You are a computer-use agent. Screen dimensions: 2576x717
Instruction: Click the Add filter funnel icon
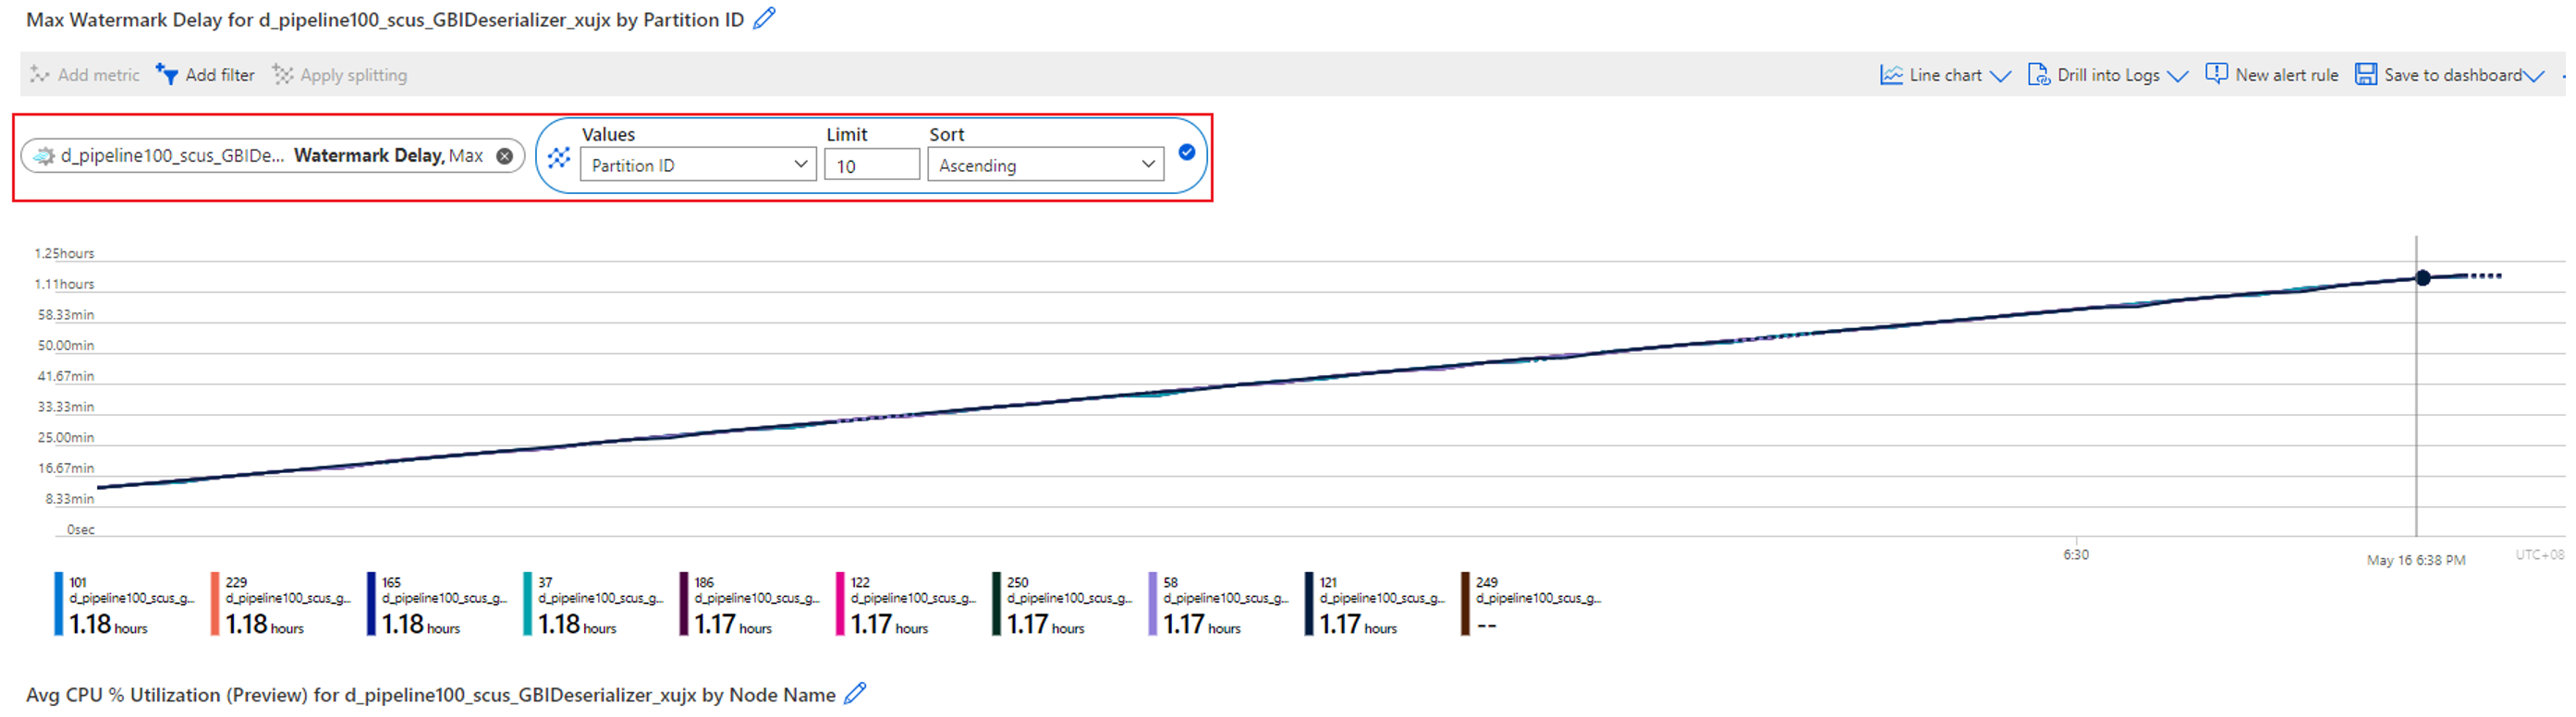[x=167, y=75]
